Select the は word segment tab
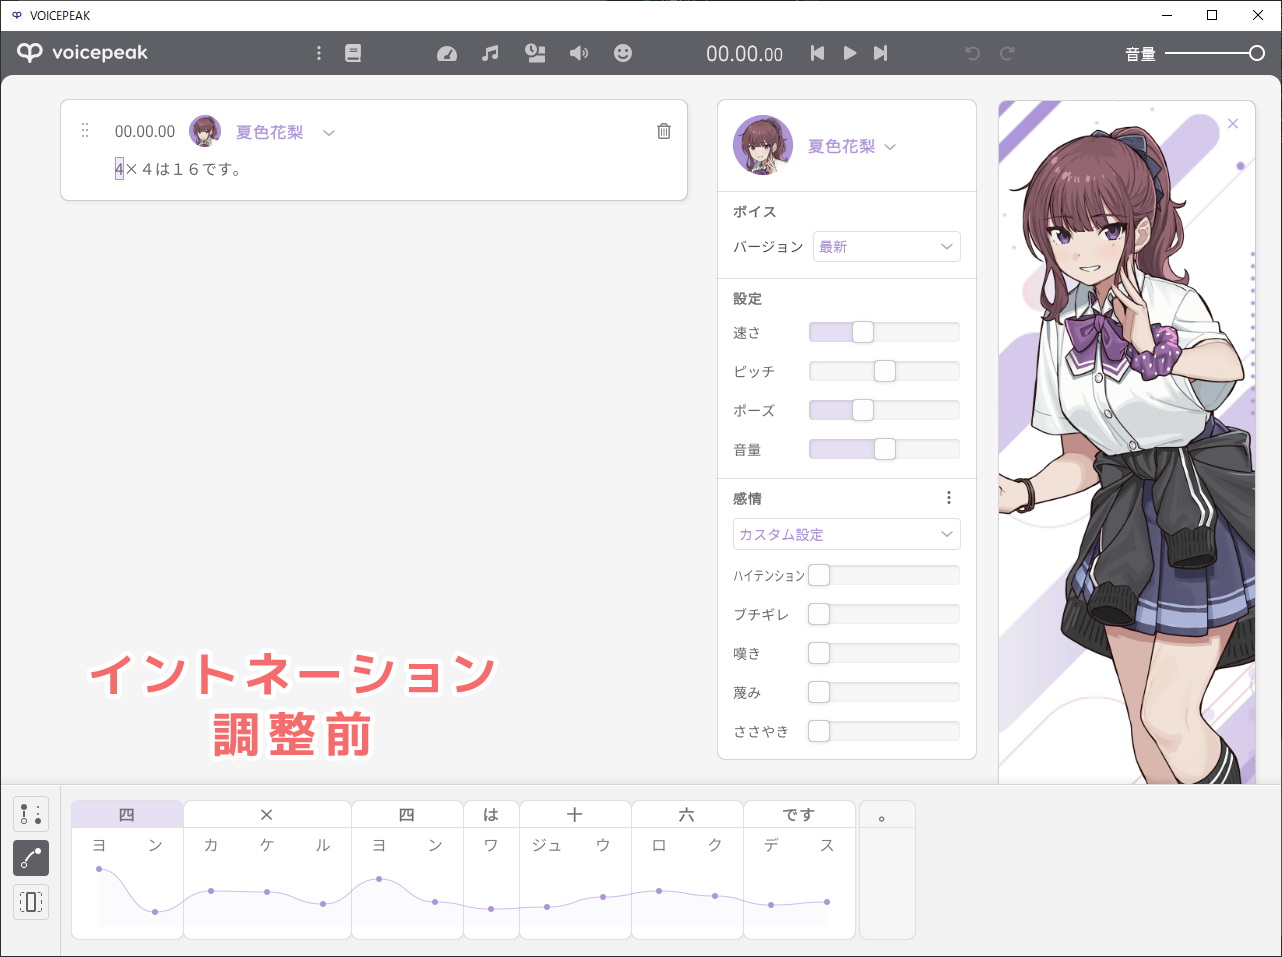This screenshot has height=957, width=1282. click(x=491, y=814)
